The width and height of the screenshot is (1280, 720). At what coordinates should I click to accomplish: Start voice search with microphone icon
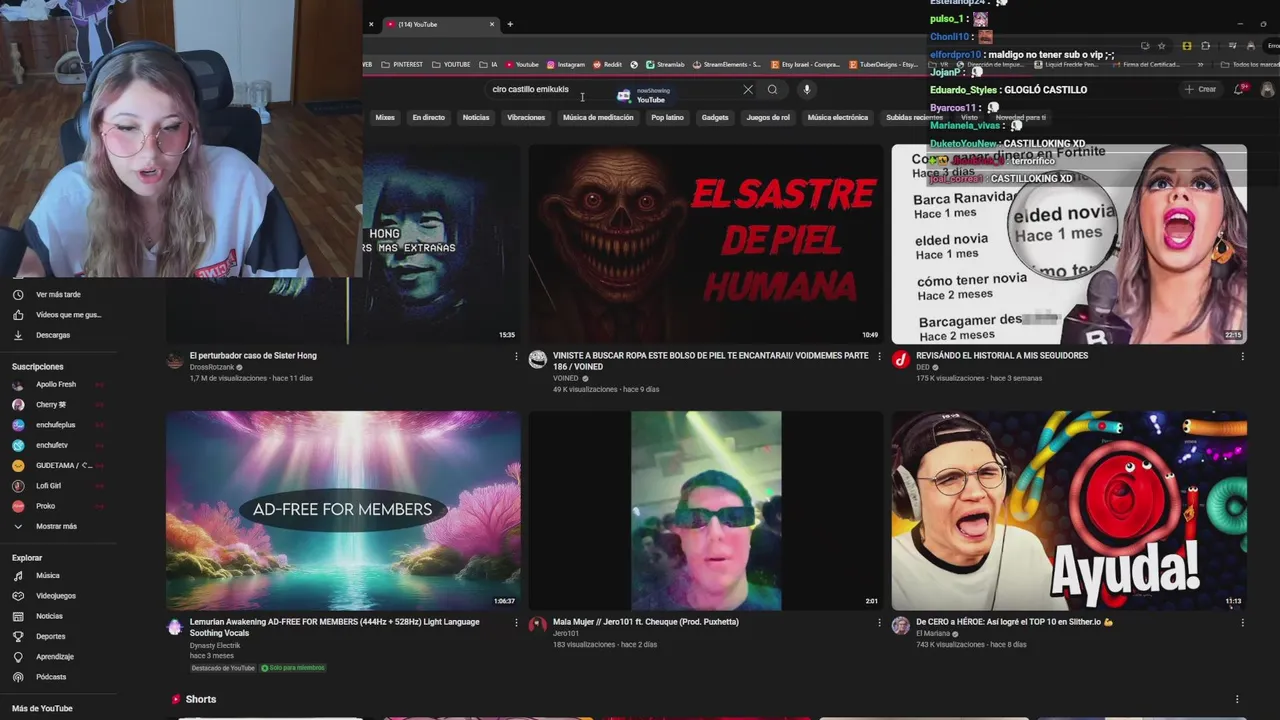click(807, 90)
